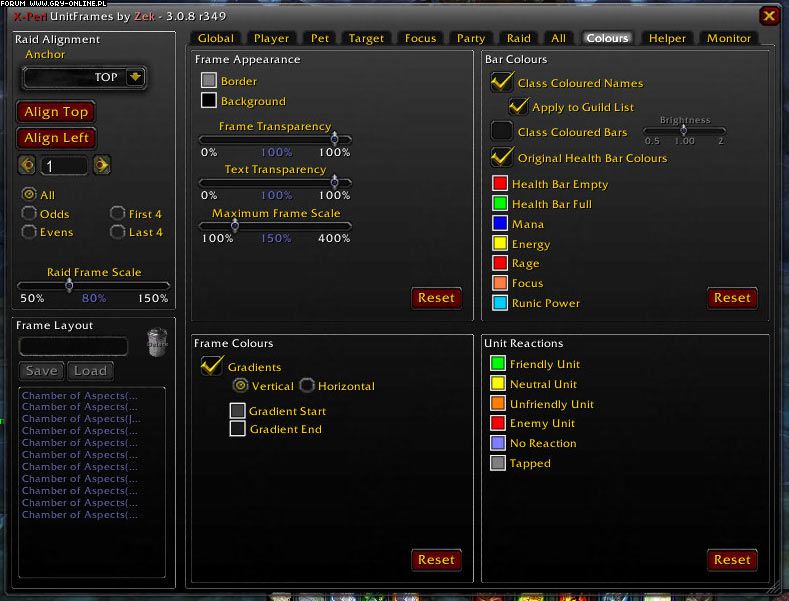Close the X-Perl options window
This screenshot has height=601, width=789.
coord(768,16)
